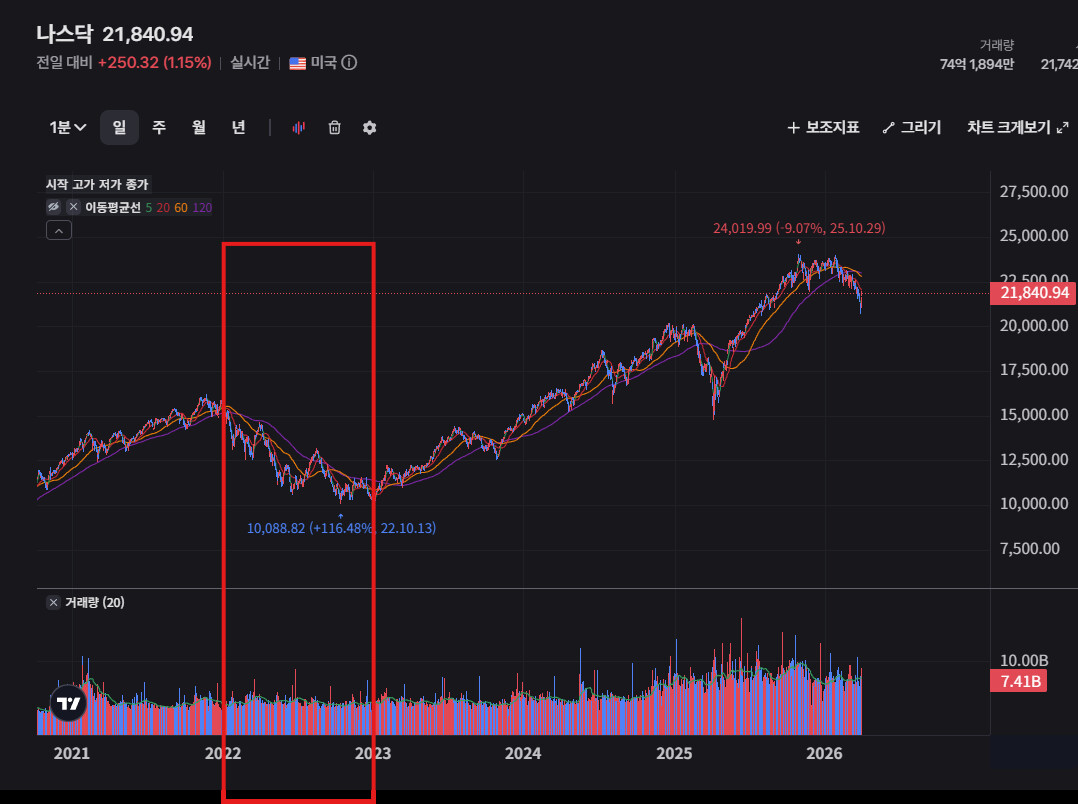Click the TradingView logo badge
The image size is (1078, 804).
click(69, 703)
